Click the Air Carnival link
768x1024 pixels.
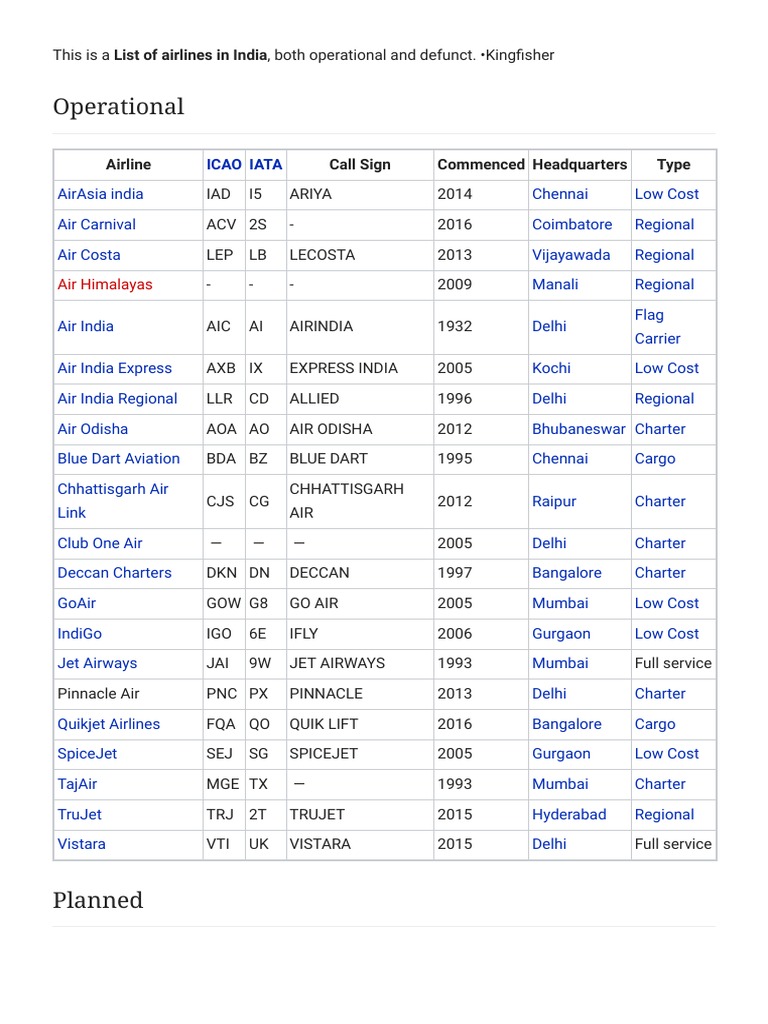(96, 224)
